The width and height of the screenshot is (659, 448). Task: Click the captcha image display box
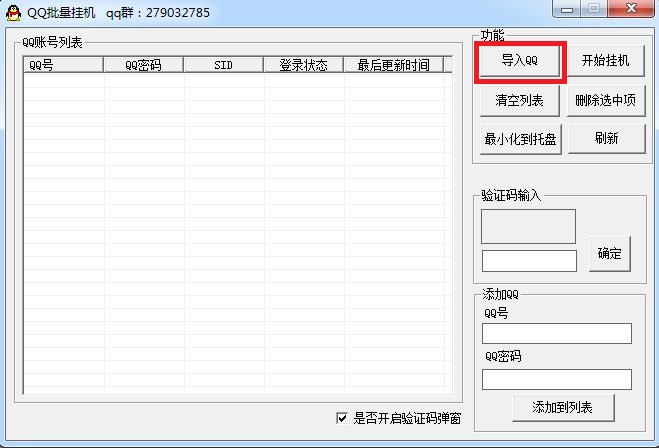528,227
